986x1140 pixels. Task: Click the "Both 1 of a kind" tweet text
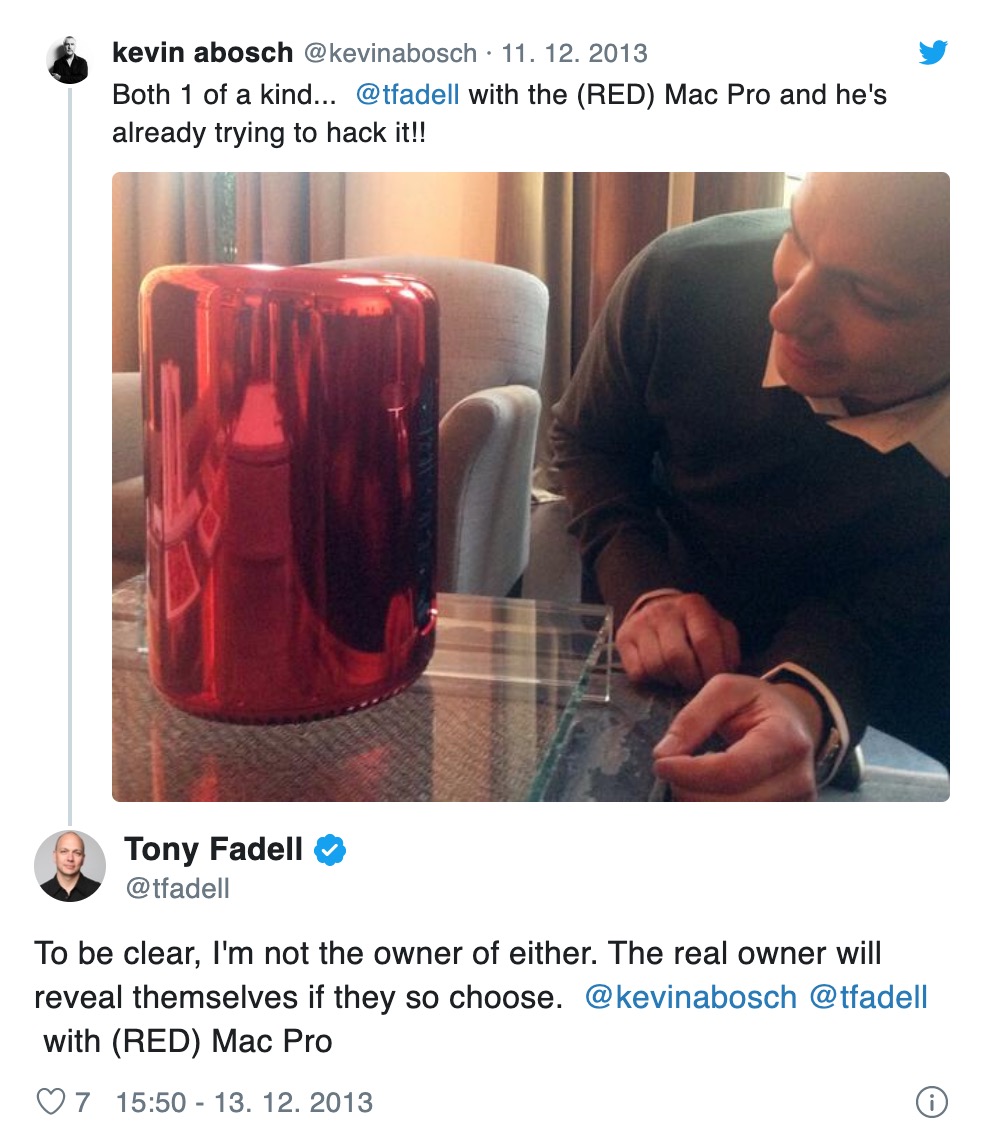pyautogui.click(x=228, y=95)
